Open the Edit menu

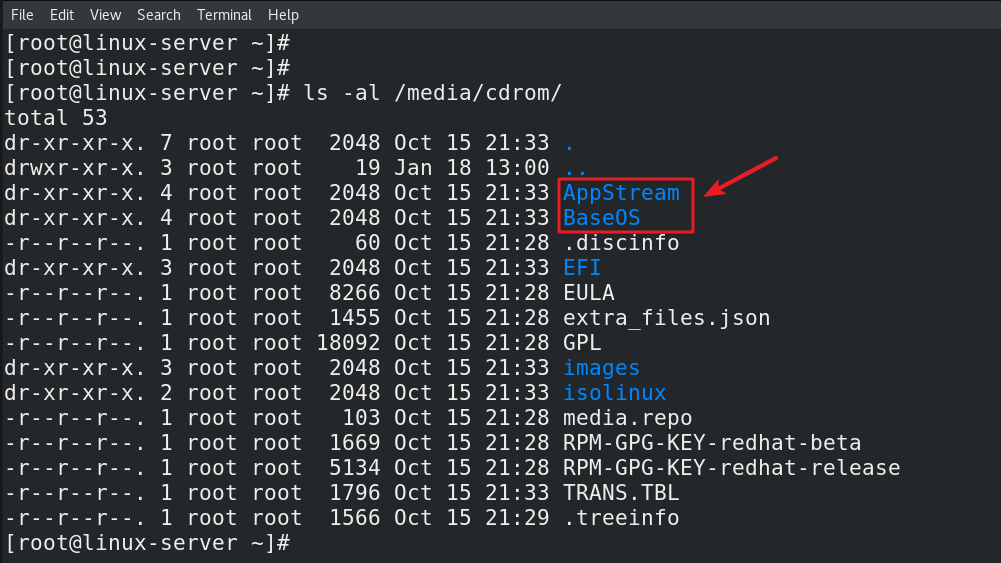point(62,15)
